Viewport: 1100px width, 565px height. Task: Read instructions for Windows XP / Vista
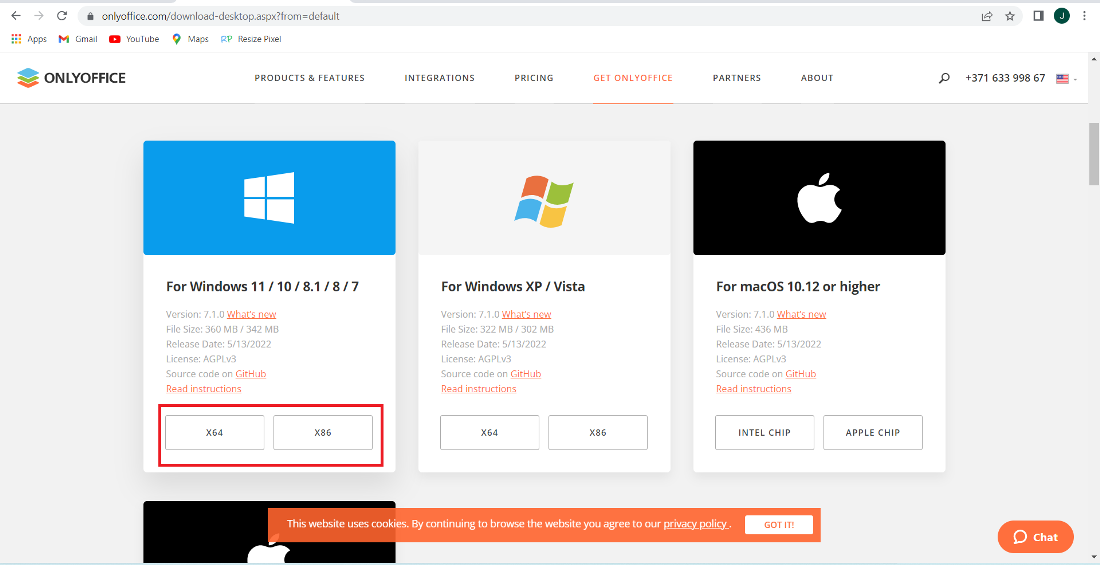pyautogui.click(x=478, y=389)
